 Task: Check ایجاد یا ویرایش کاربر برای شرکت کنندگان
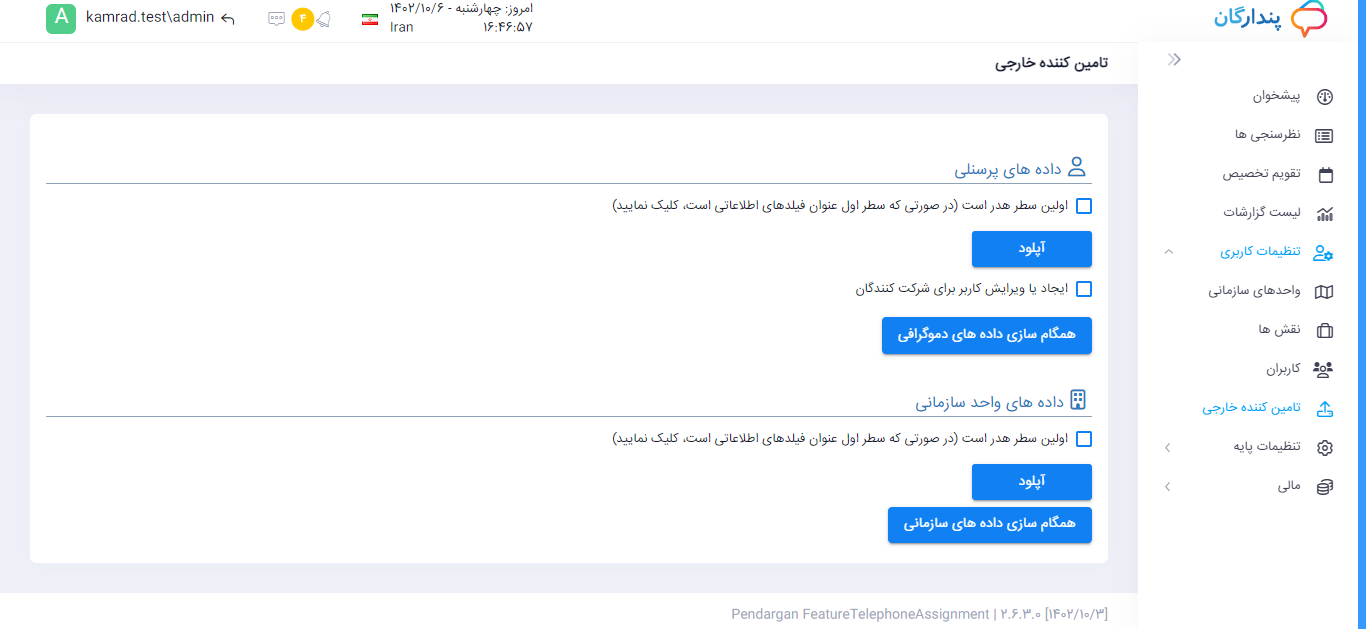click(x=1083, y=289)
